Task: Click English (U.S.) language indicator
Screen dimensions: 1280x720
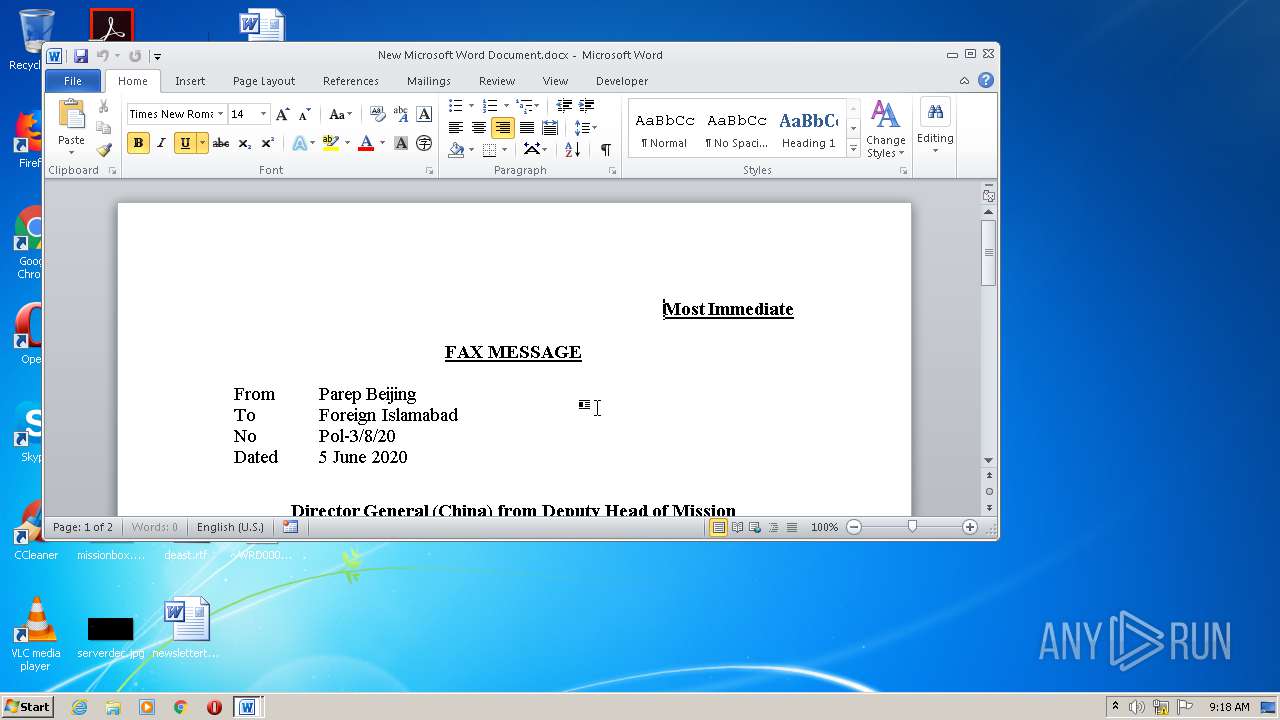Action: 230,527
